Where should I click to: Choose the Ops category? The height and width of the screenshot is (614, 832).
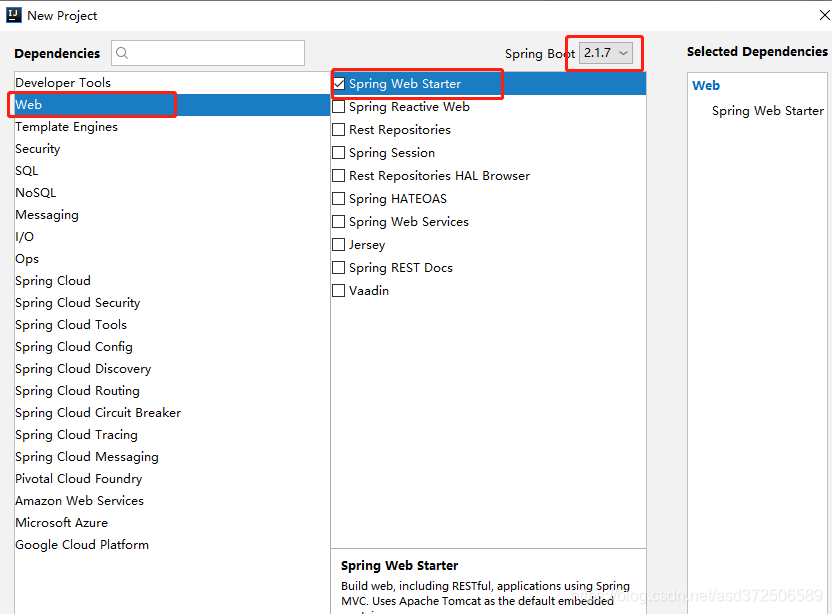pyautogui.click(x=172, y=259)
